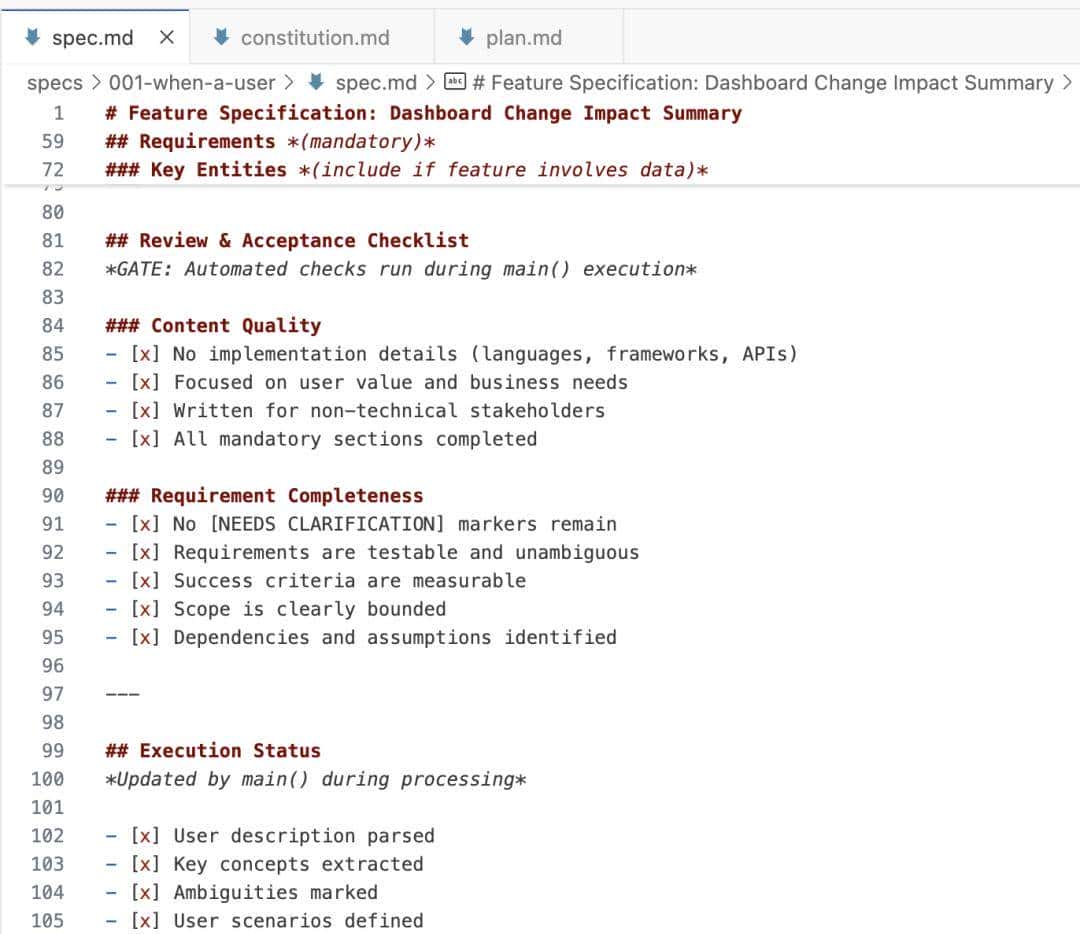
Task: Expand breadcrumb chevron after 001-when-a-user
Action: pyautogui.click(x=289, y=82)
